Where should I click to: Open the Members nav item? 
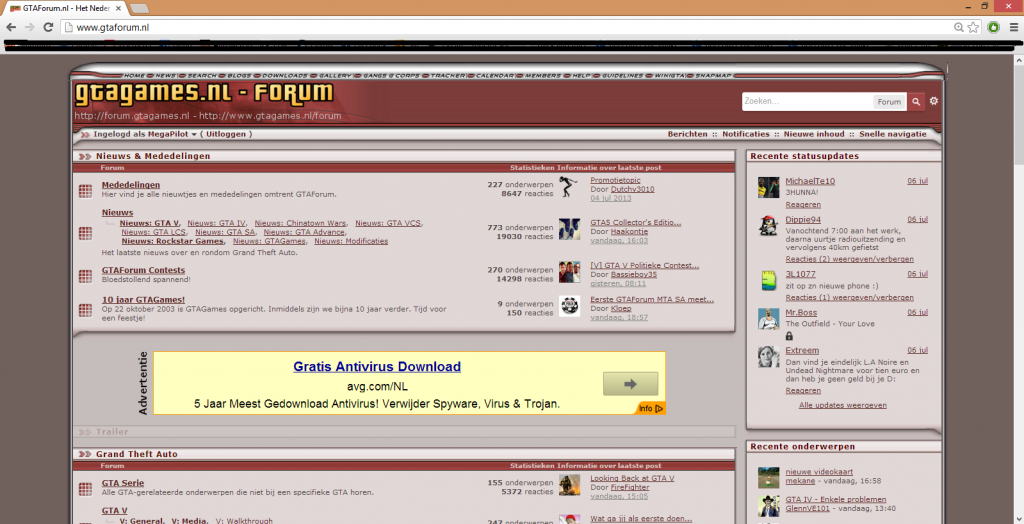(x=543, y=76)
